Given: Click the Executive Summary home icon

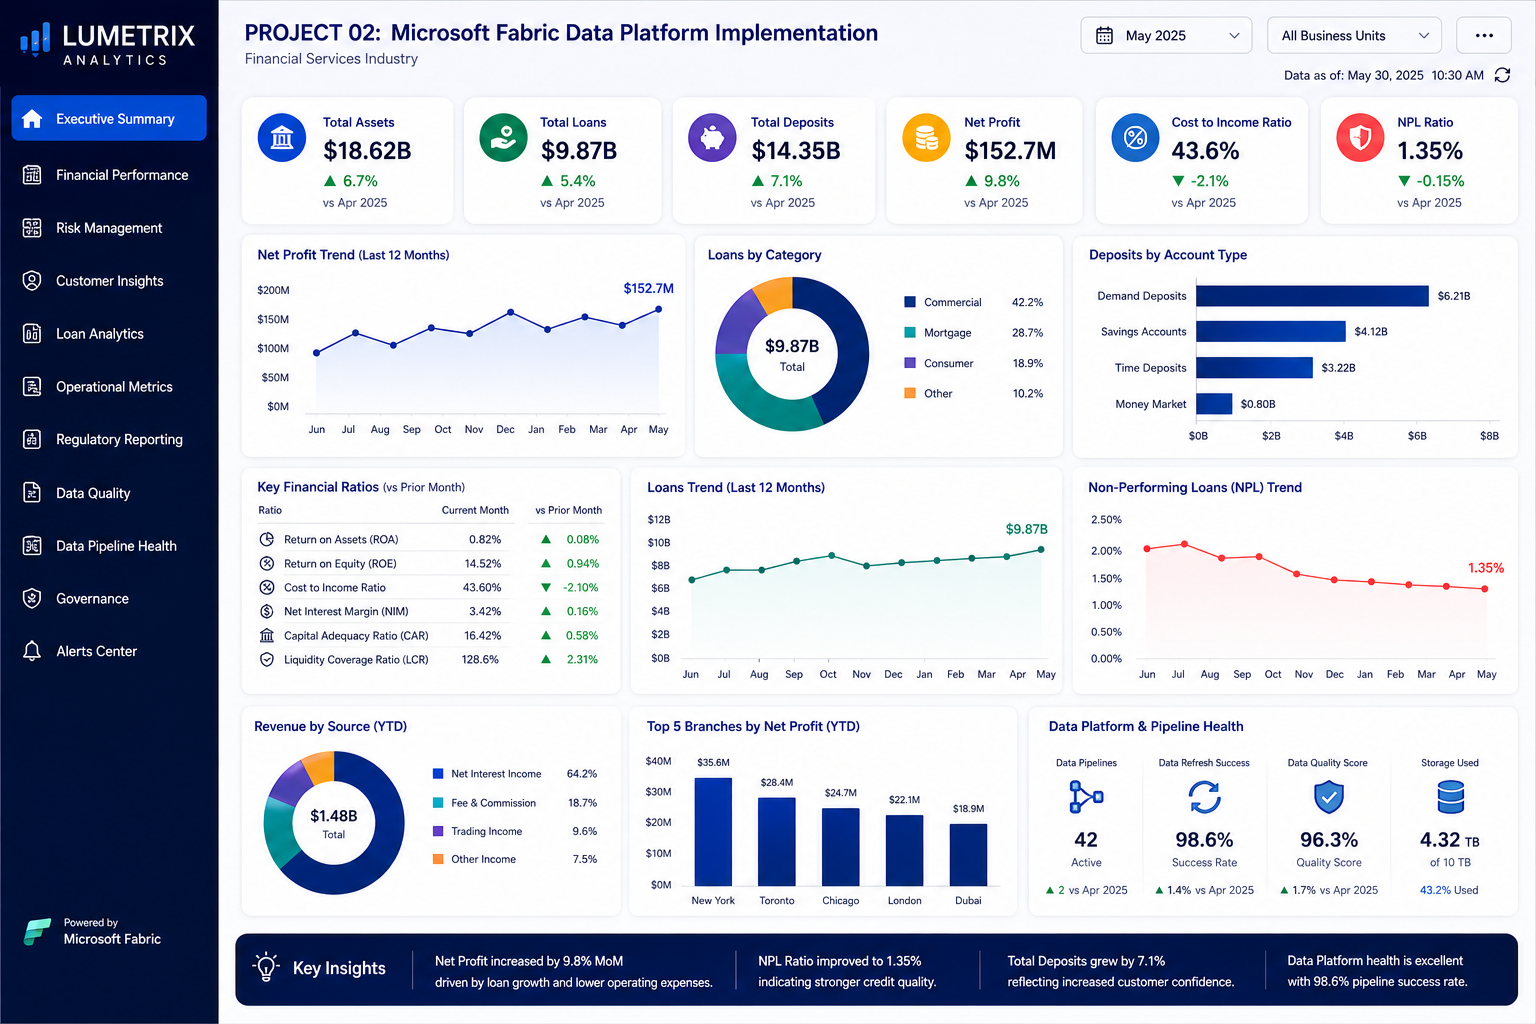Looking at the screenshot, I should (32, 119).
